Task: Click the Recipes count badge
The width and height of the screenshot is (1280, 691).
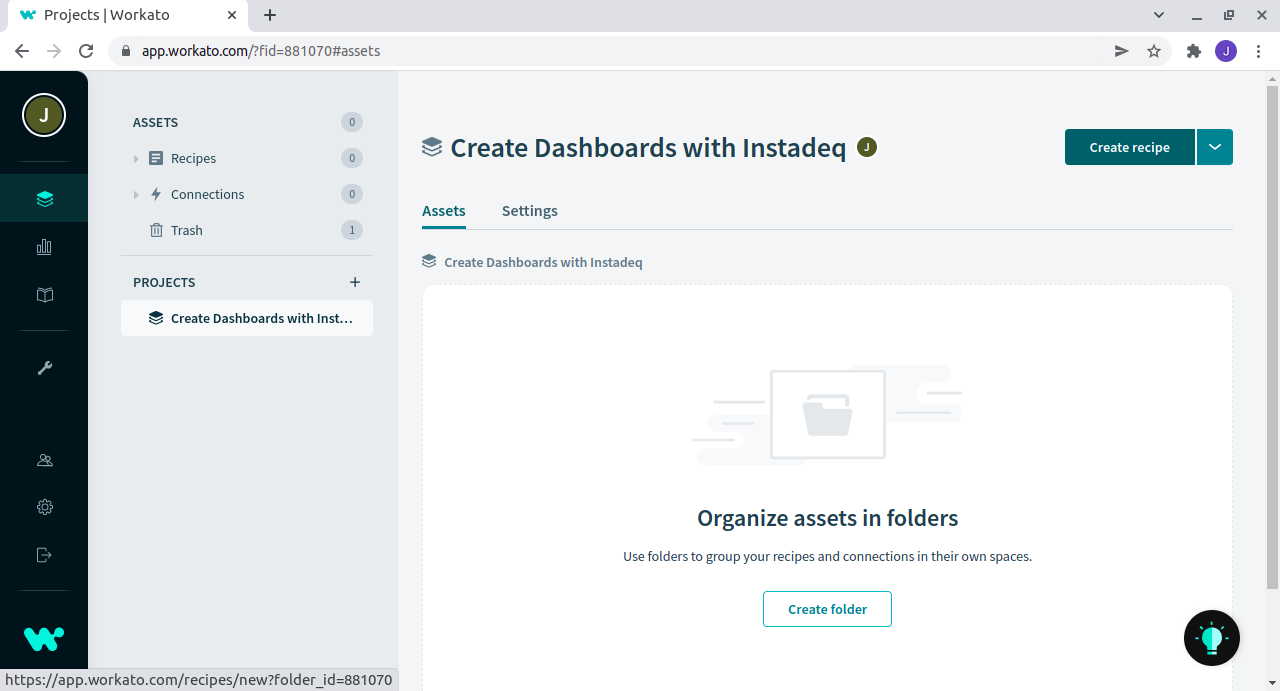Action: coord(351,158)
